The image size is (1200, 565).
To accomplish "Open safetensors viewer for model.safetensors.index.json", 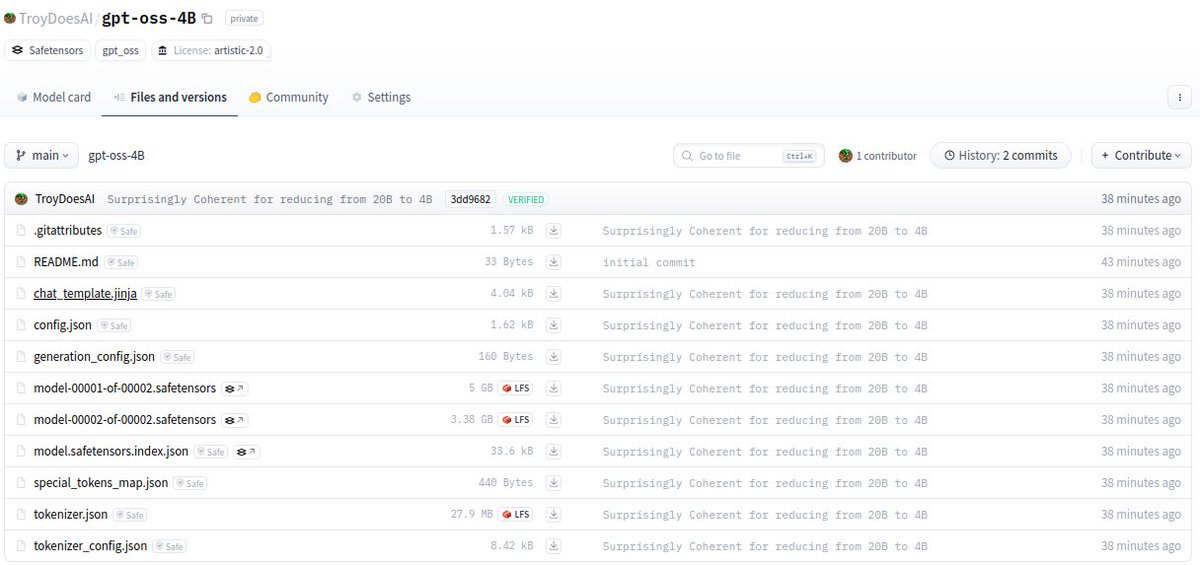I will tap(247, 452).
